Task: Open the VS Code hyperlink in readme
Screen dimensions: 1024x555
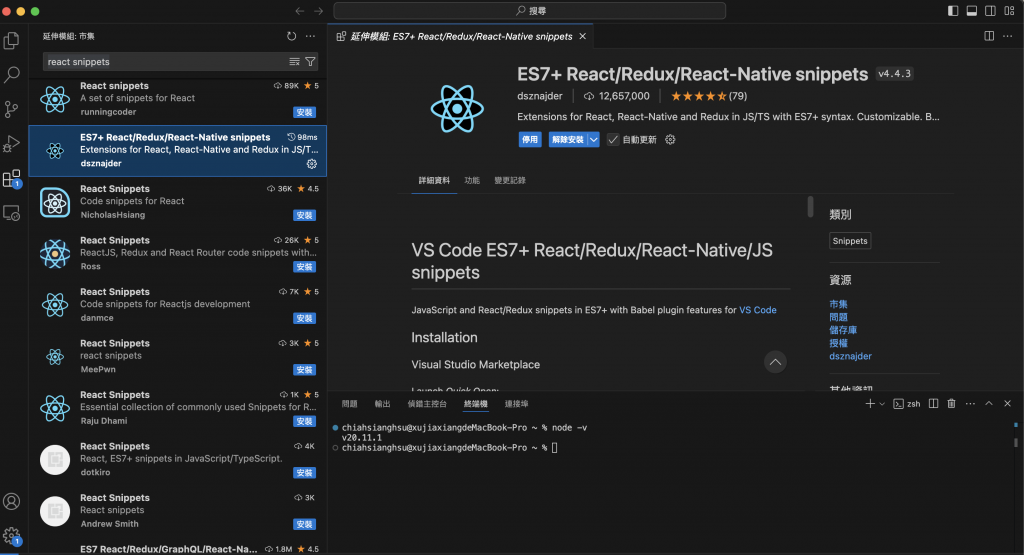Action: point(758,310)
